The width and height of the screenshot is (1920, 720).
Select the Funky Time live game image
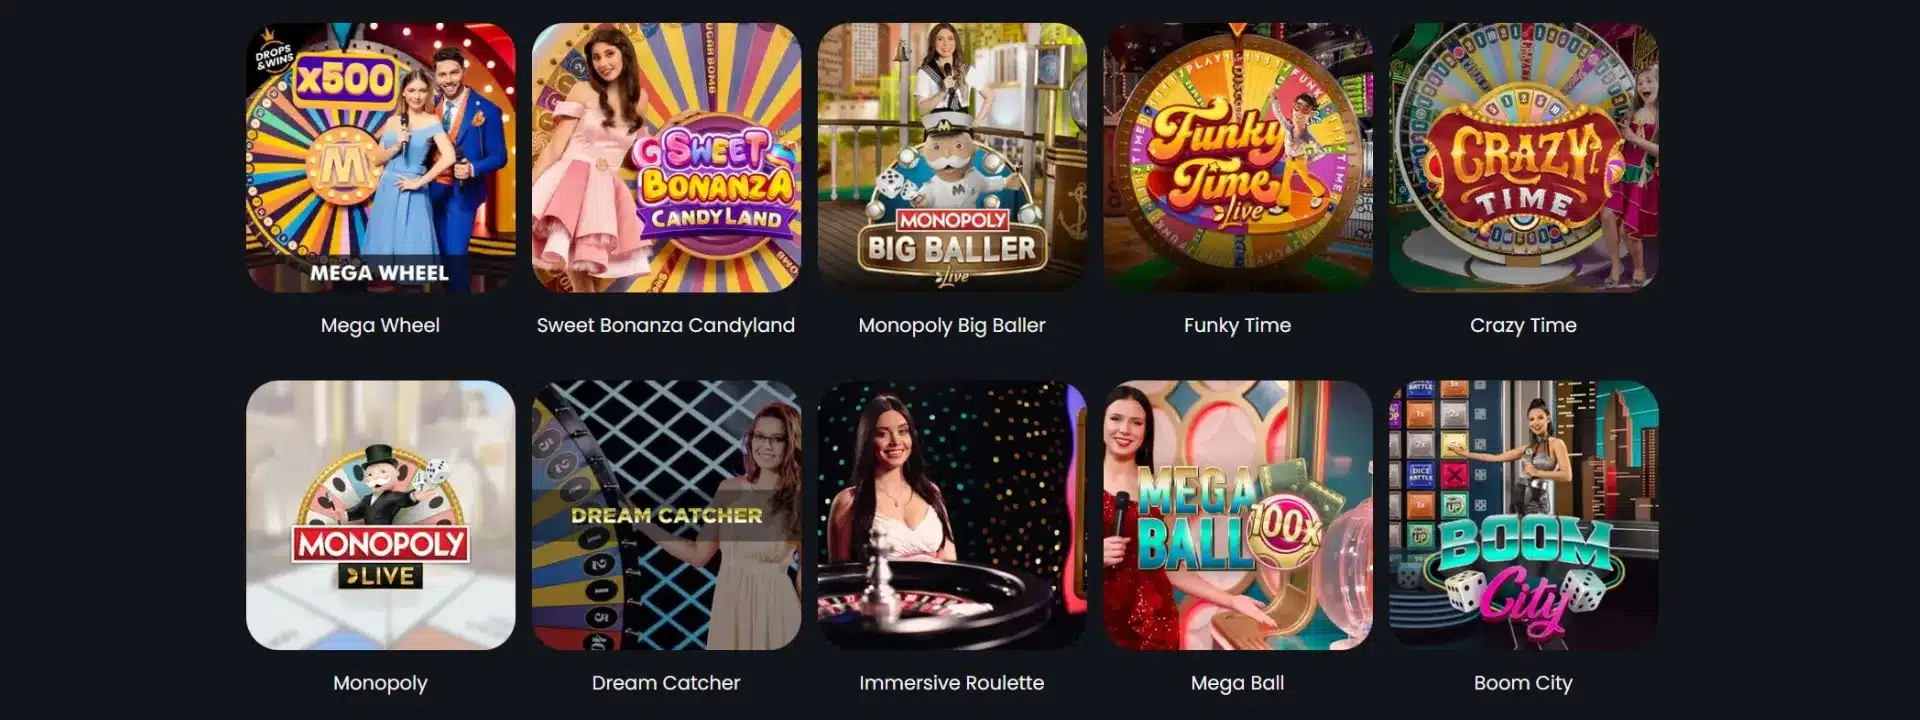(1238, 158)
